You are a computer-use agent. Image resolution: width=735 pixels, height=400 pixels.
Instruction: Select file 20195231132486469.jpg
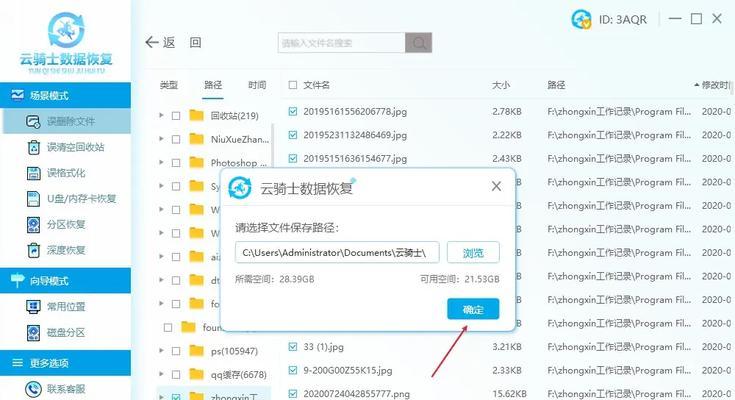355,135
